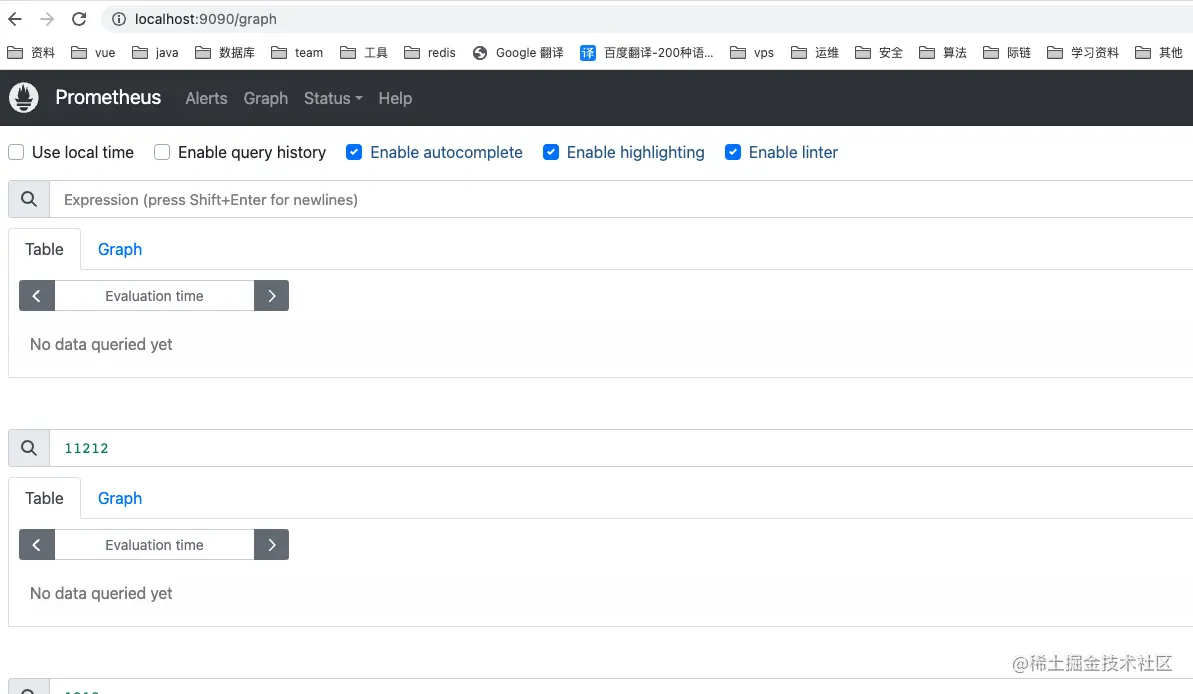
Task: Open the 学习资料 bookmark folder
Action: (1083, 53)
